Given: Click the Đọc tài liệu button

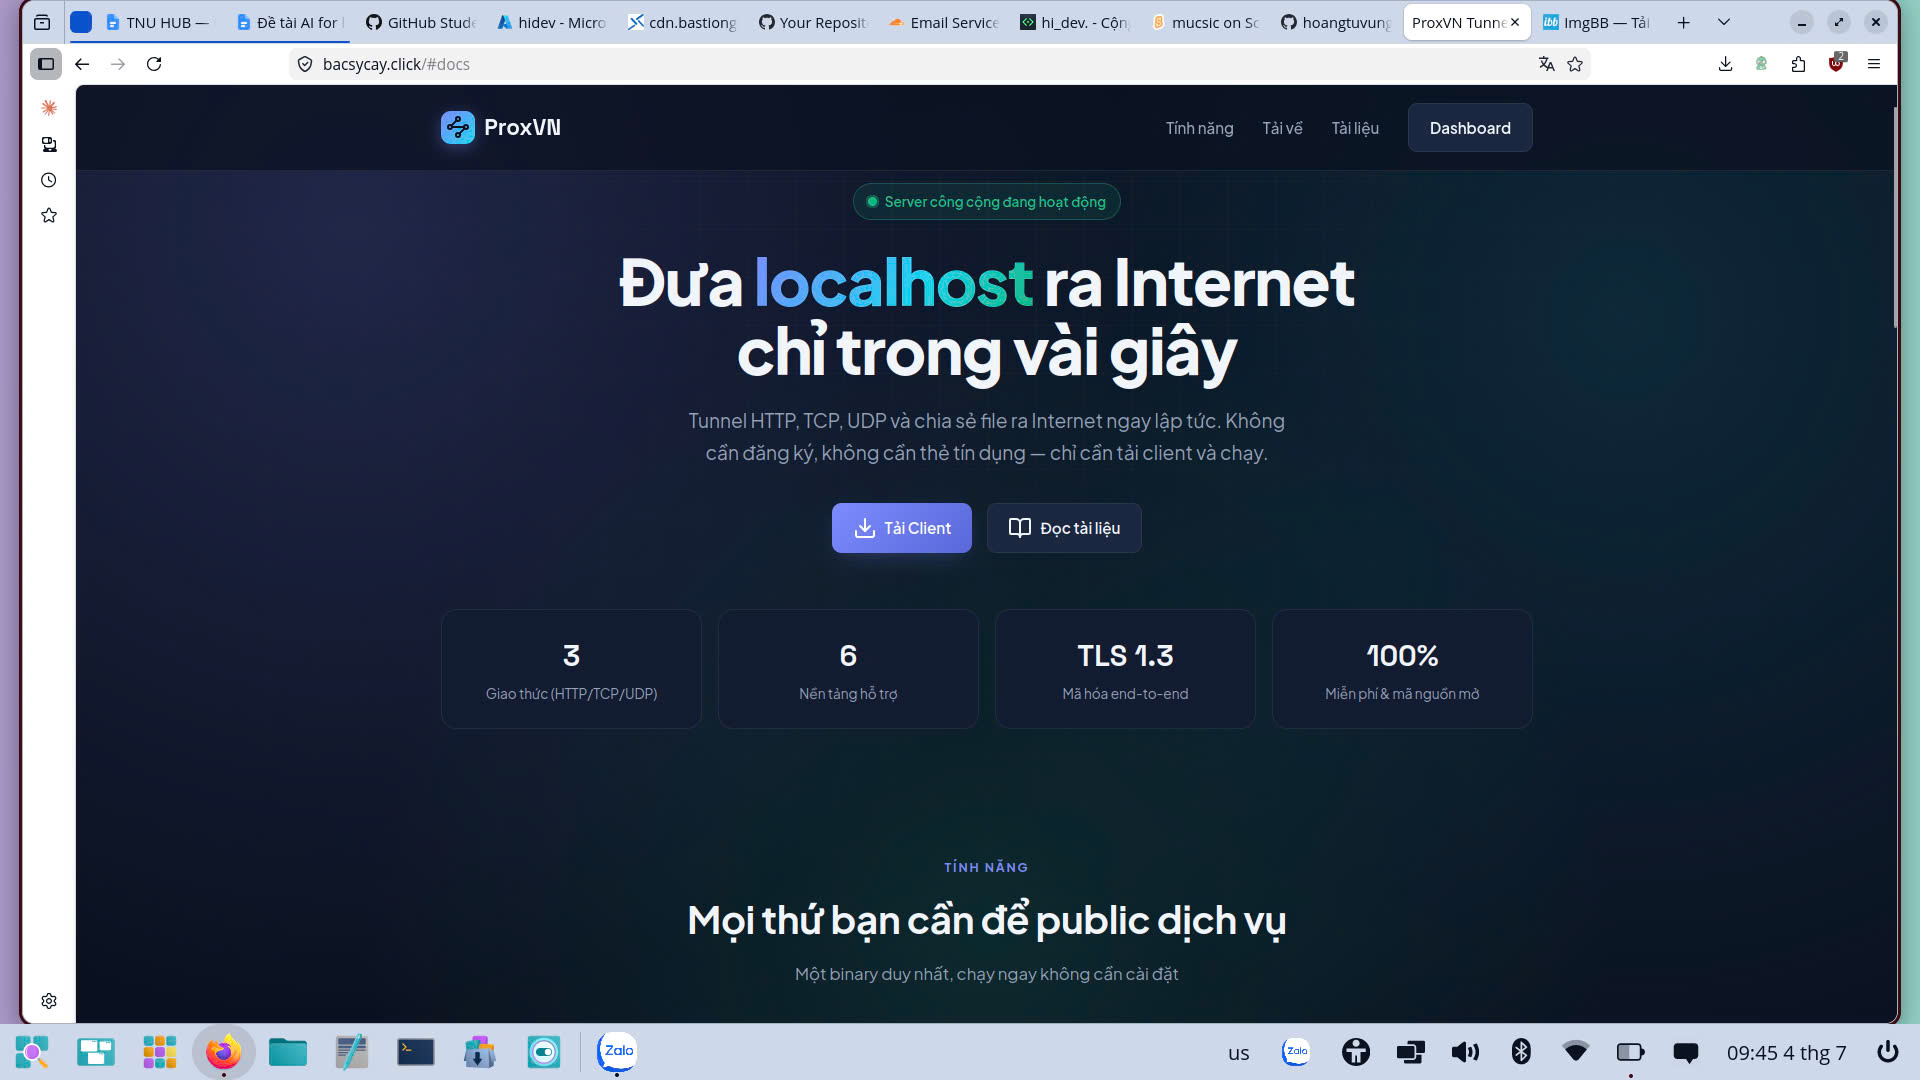Looking at the screenshot, I should (1064, 528).
